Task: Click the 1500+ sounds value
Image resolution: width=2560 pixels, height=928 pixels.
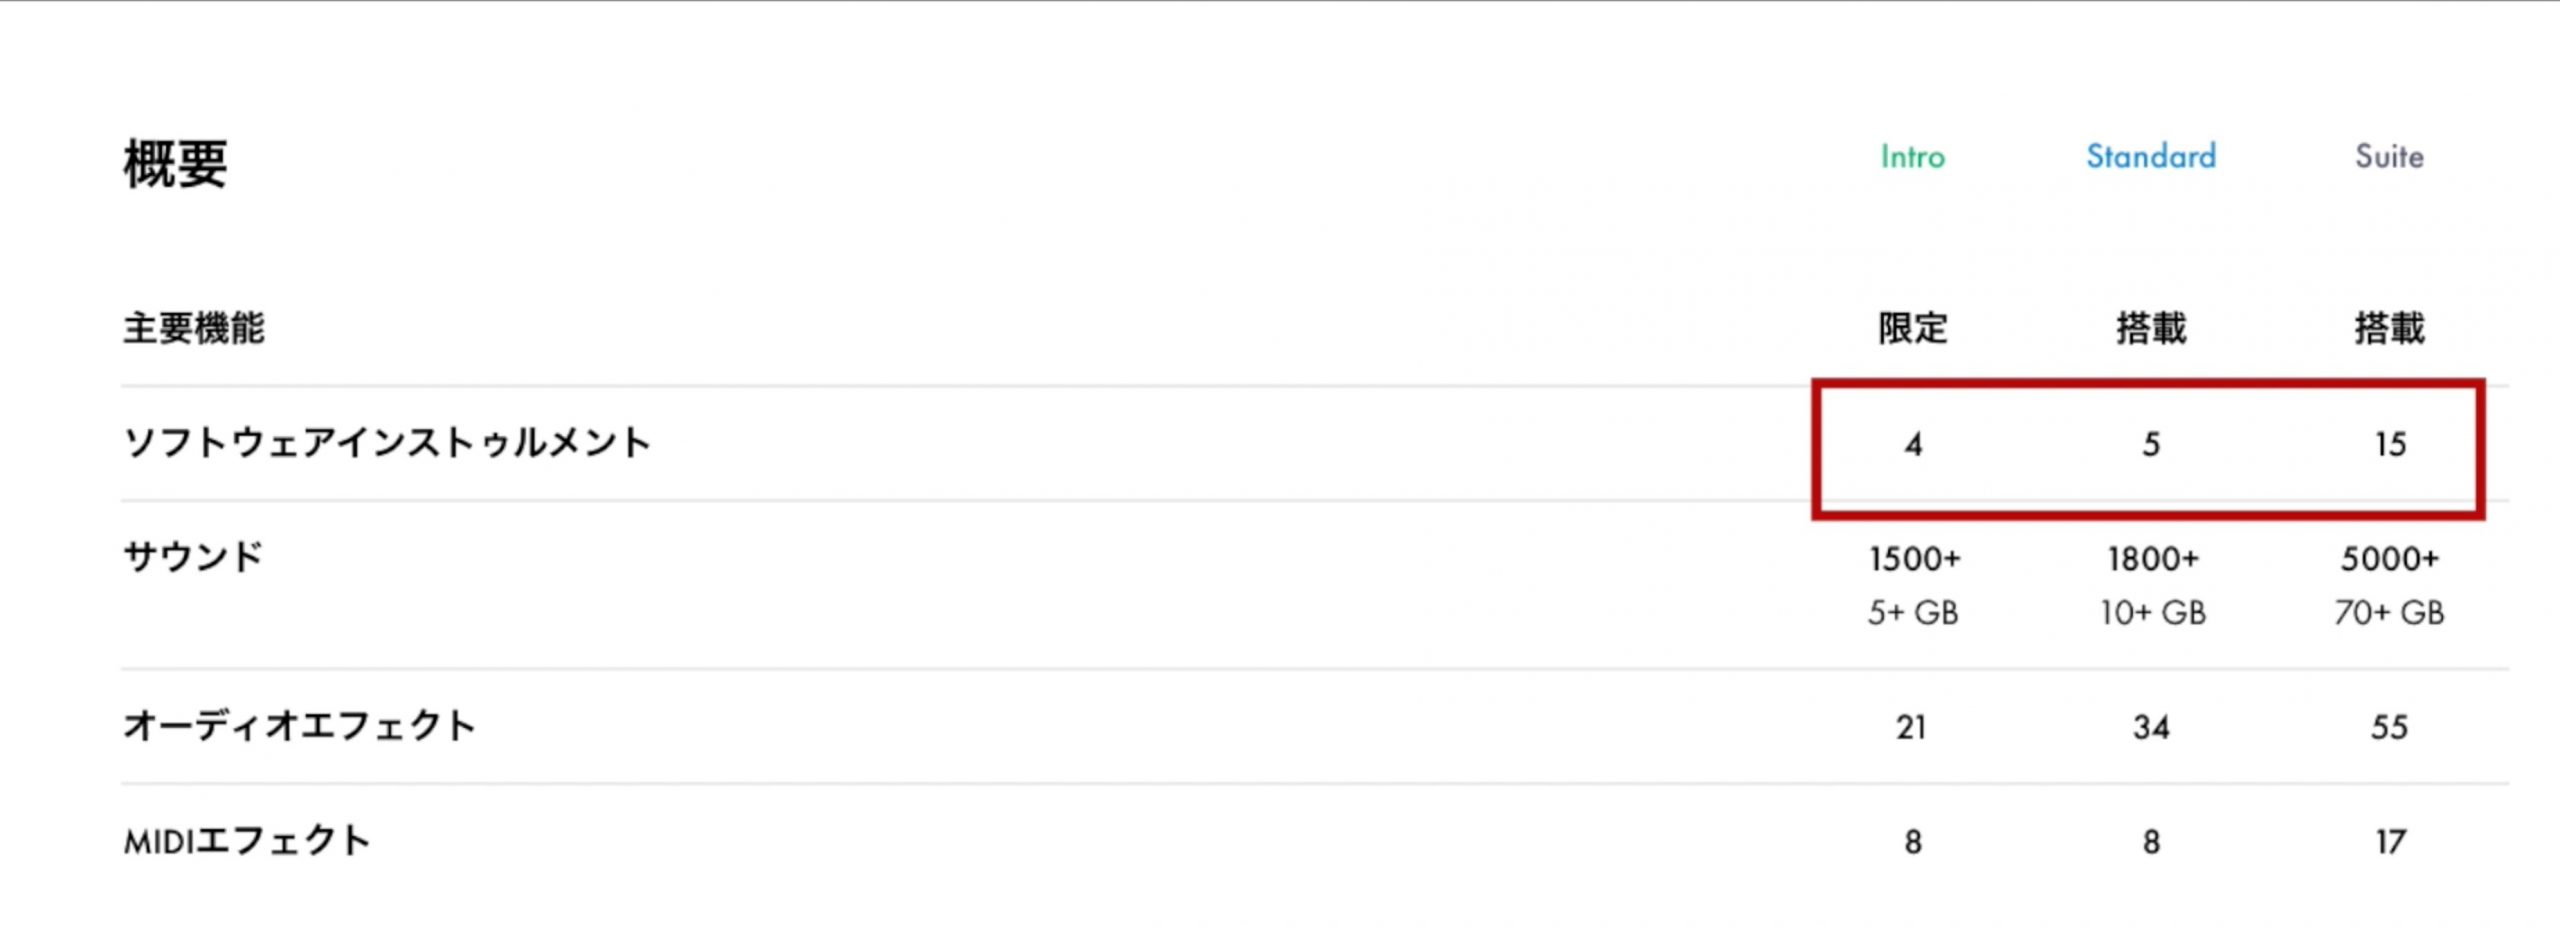Action: tap(1914, 558)
